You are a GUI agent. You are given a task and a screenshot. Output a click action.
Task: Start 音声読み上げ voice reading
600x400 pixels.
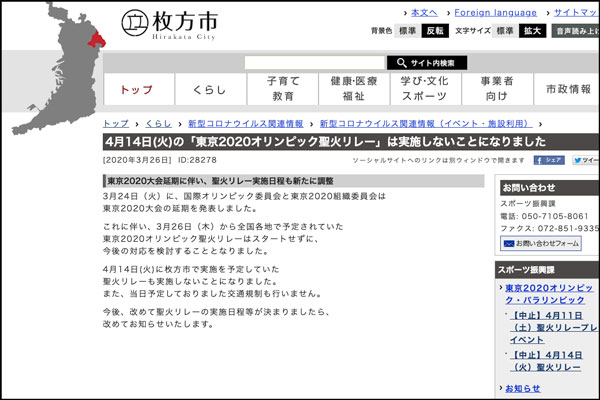point(575,31)
